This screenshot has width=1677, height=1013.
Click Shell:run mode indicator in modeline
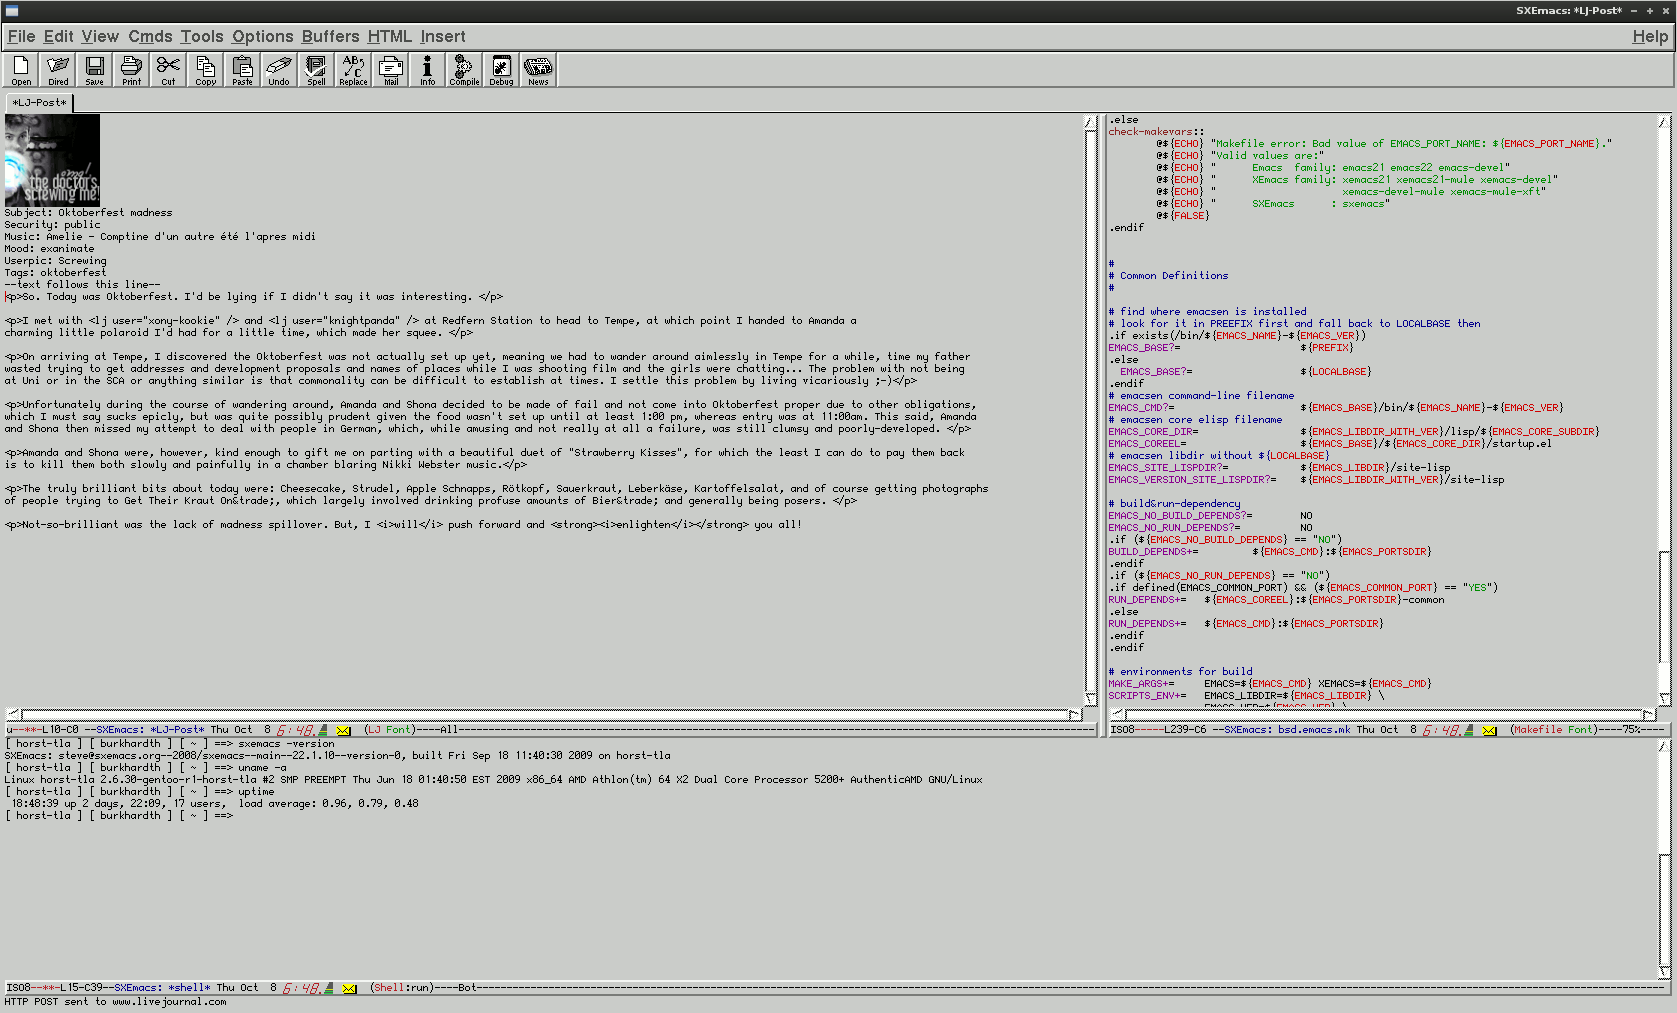coord(403,988)
